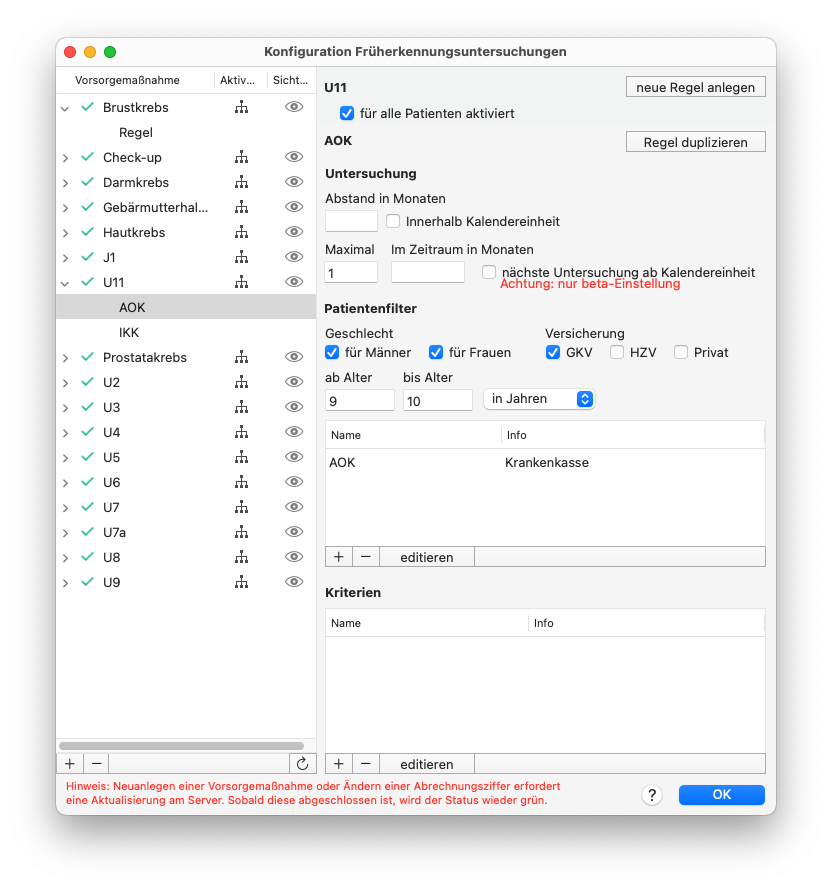Collapse the U11 tree entry

point(65,282)
